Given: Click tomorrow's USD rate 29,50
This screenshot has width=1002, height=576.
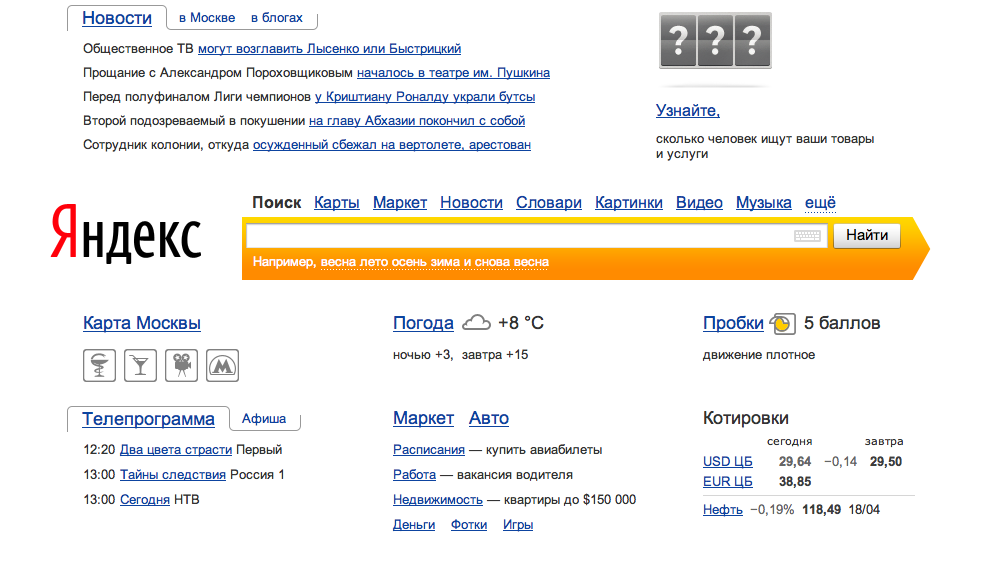Looking at the screenshot, I should [886, 462].
